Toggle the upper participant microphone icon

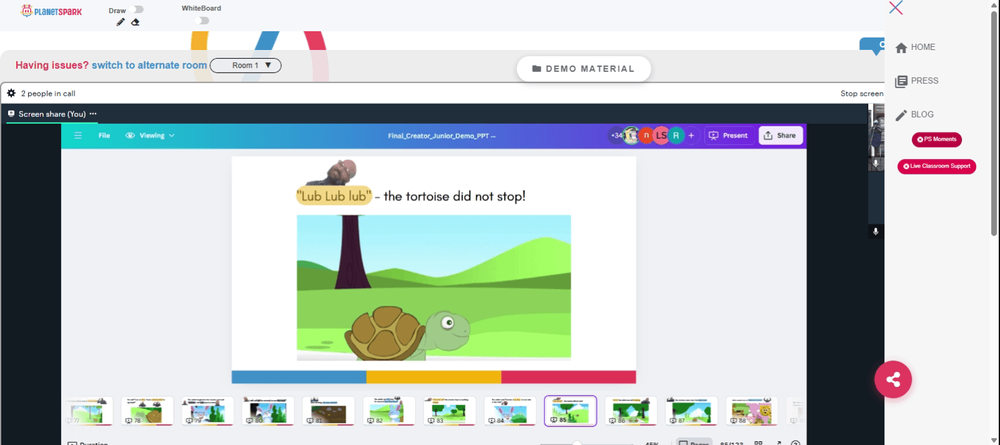coord(876,163)
